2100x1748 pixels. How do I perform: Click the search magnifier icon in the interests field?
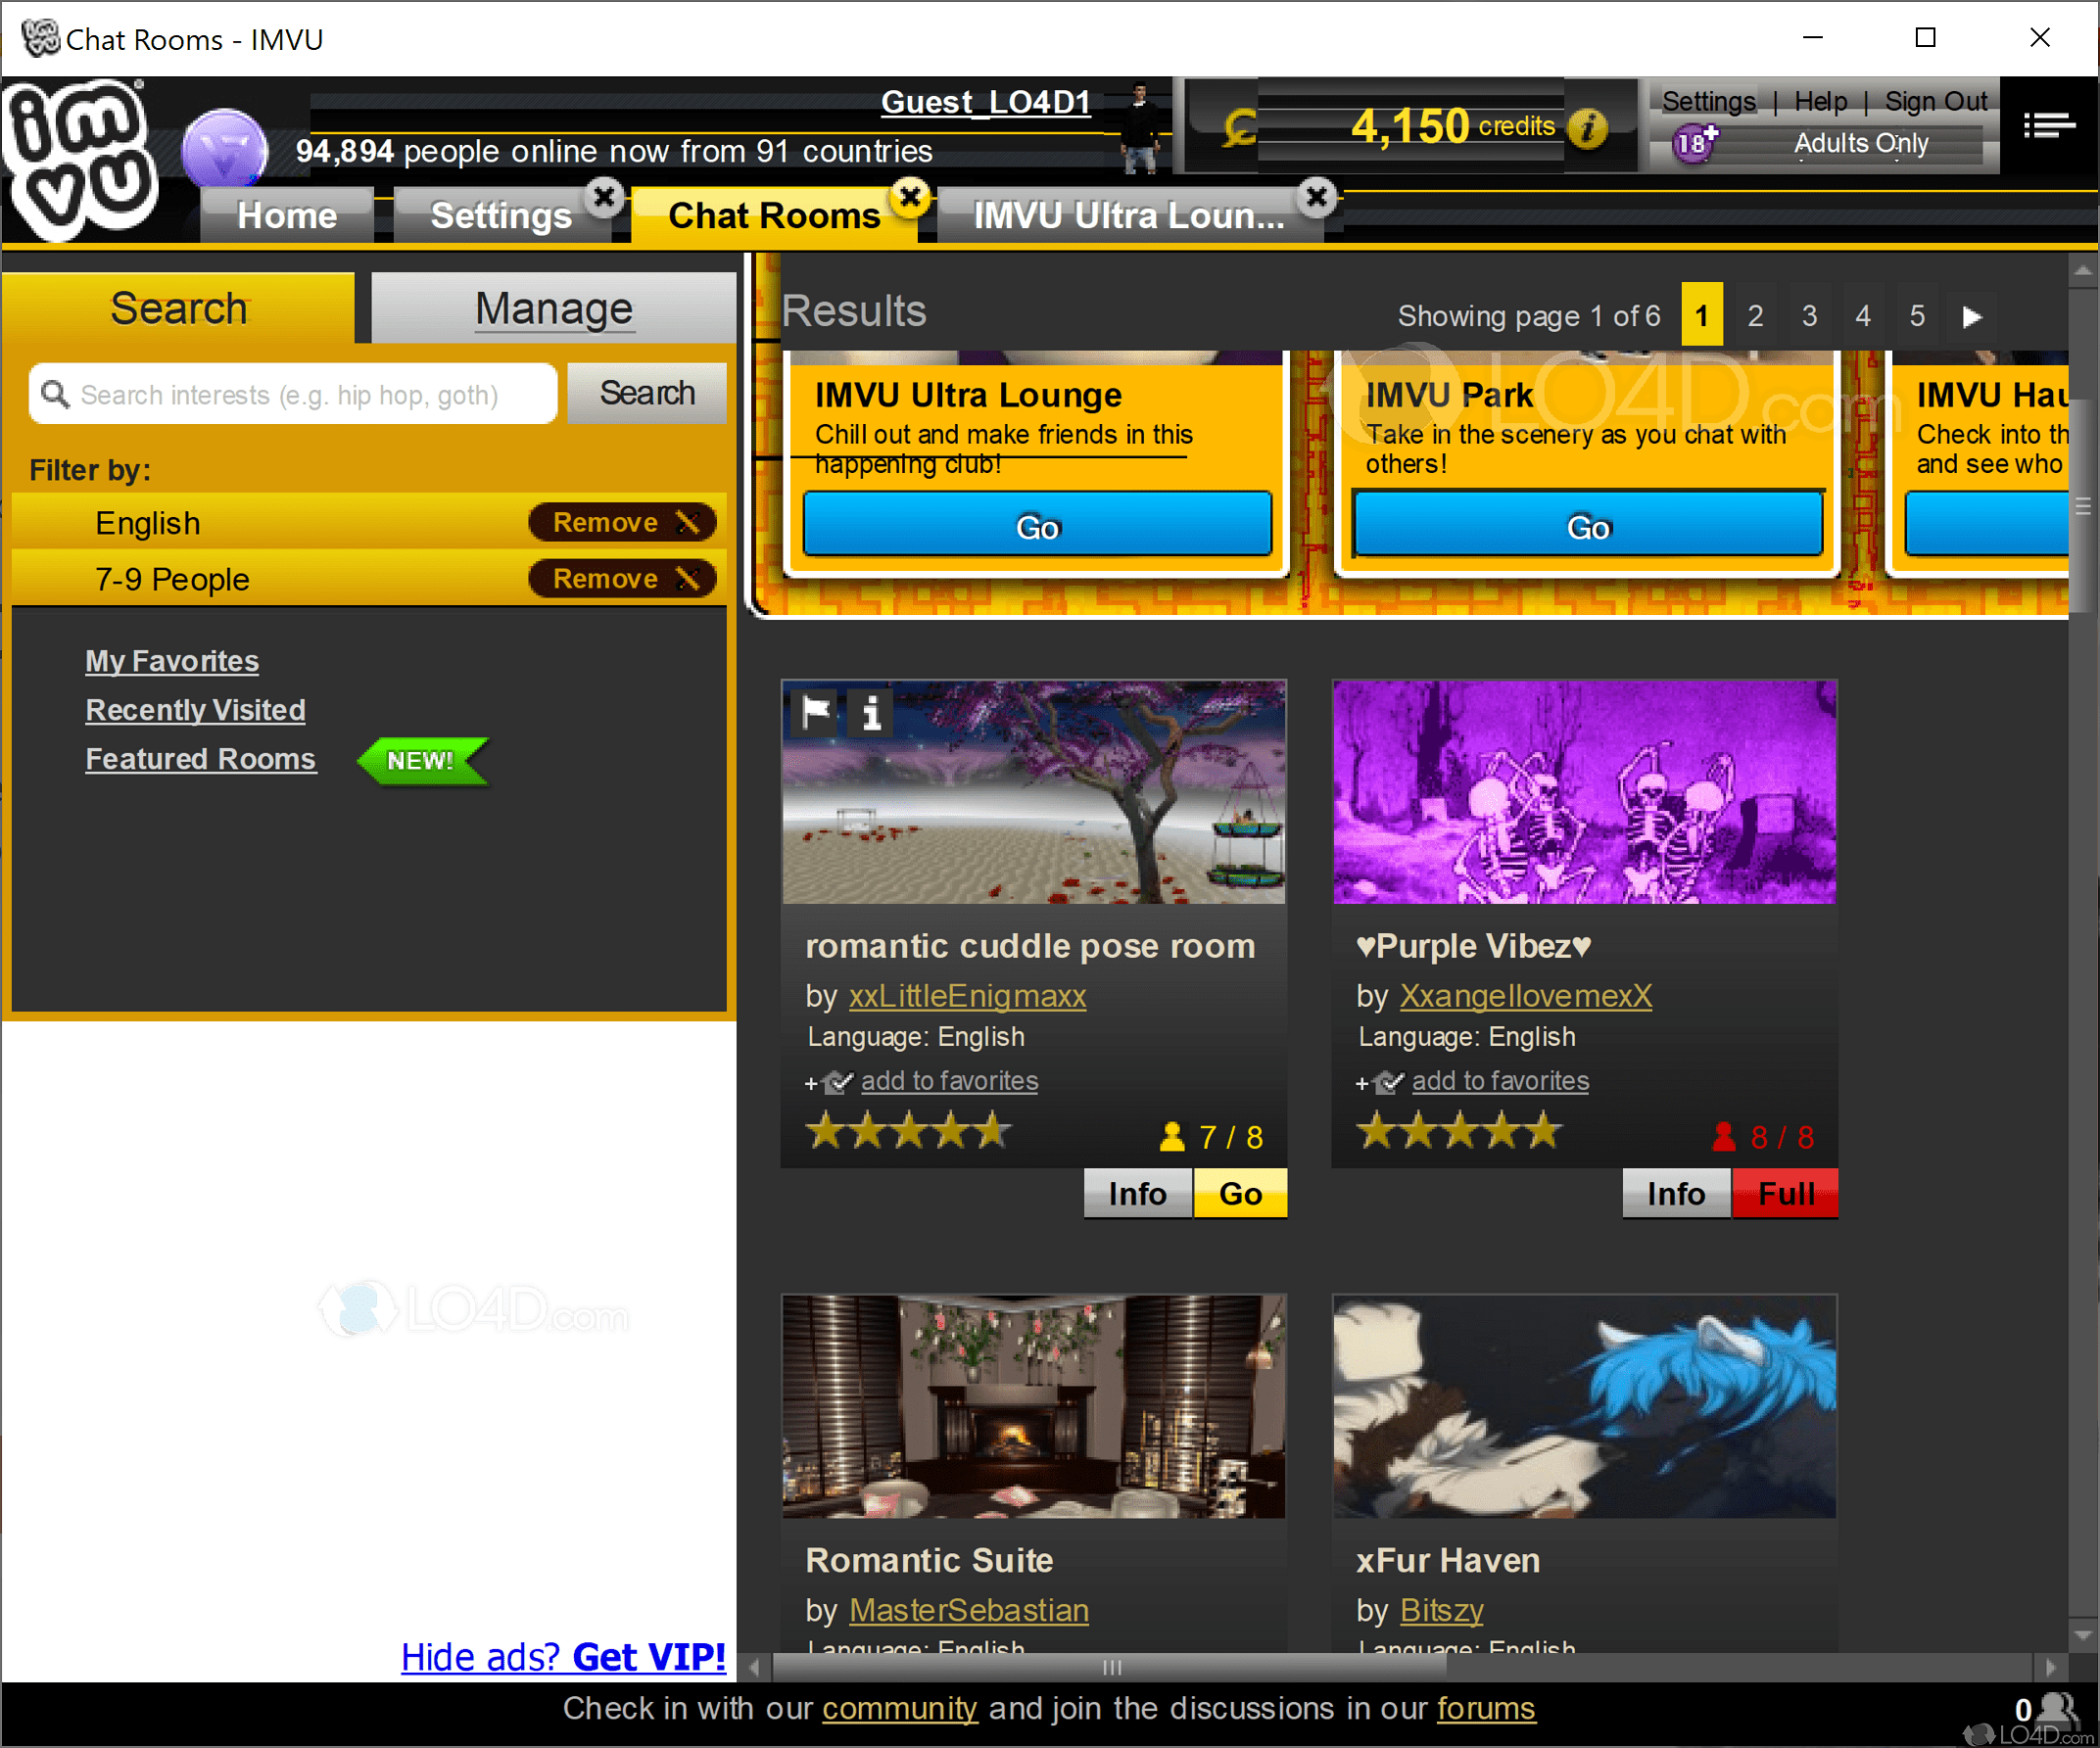tap(56, 394)
